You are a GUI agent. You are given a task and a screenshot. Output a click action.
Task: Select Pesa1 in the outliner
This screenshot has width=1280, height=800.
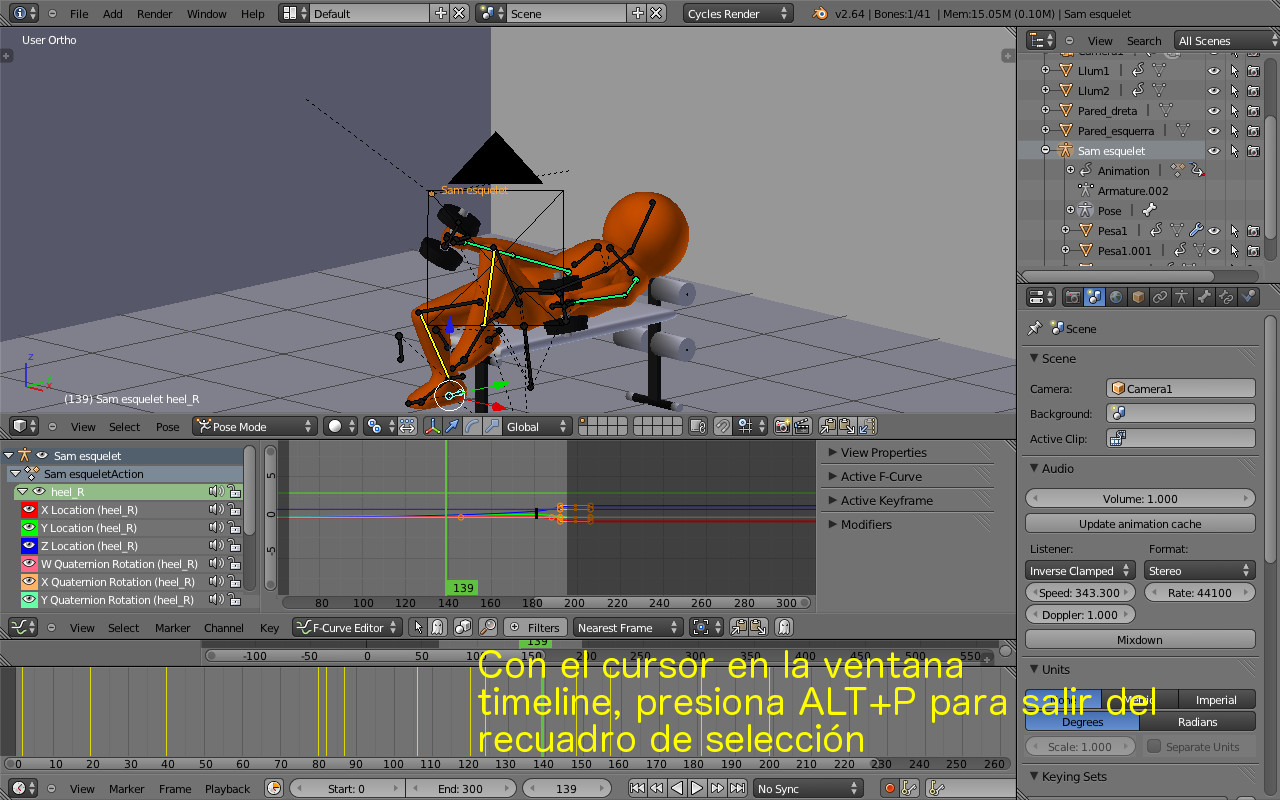[1112, 230]
